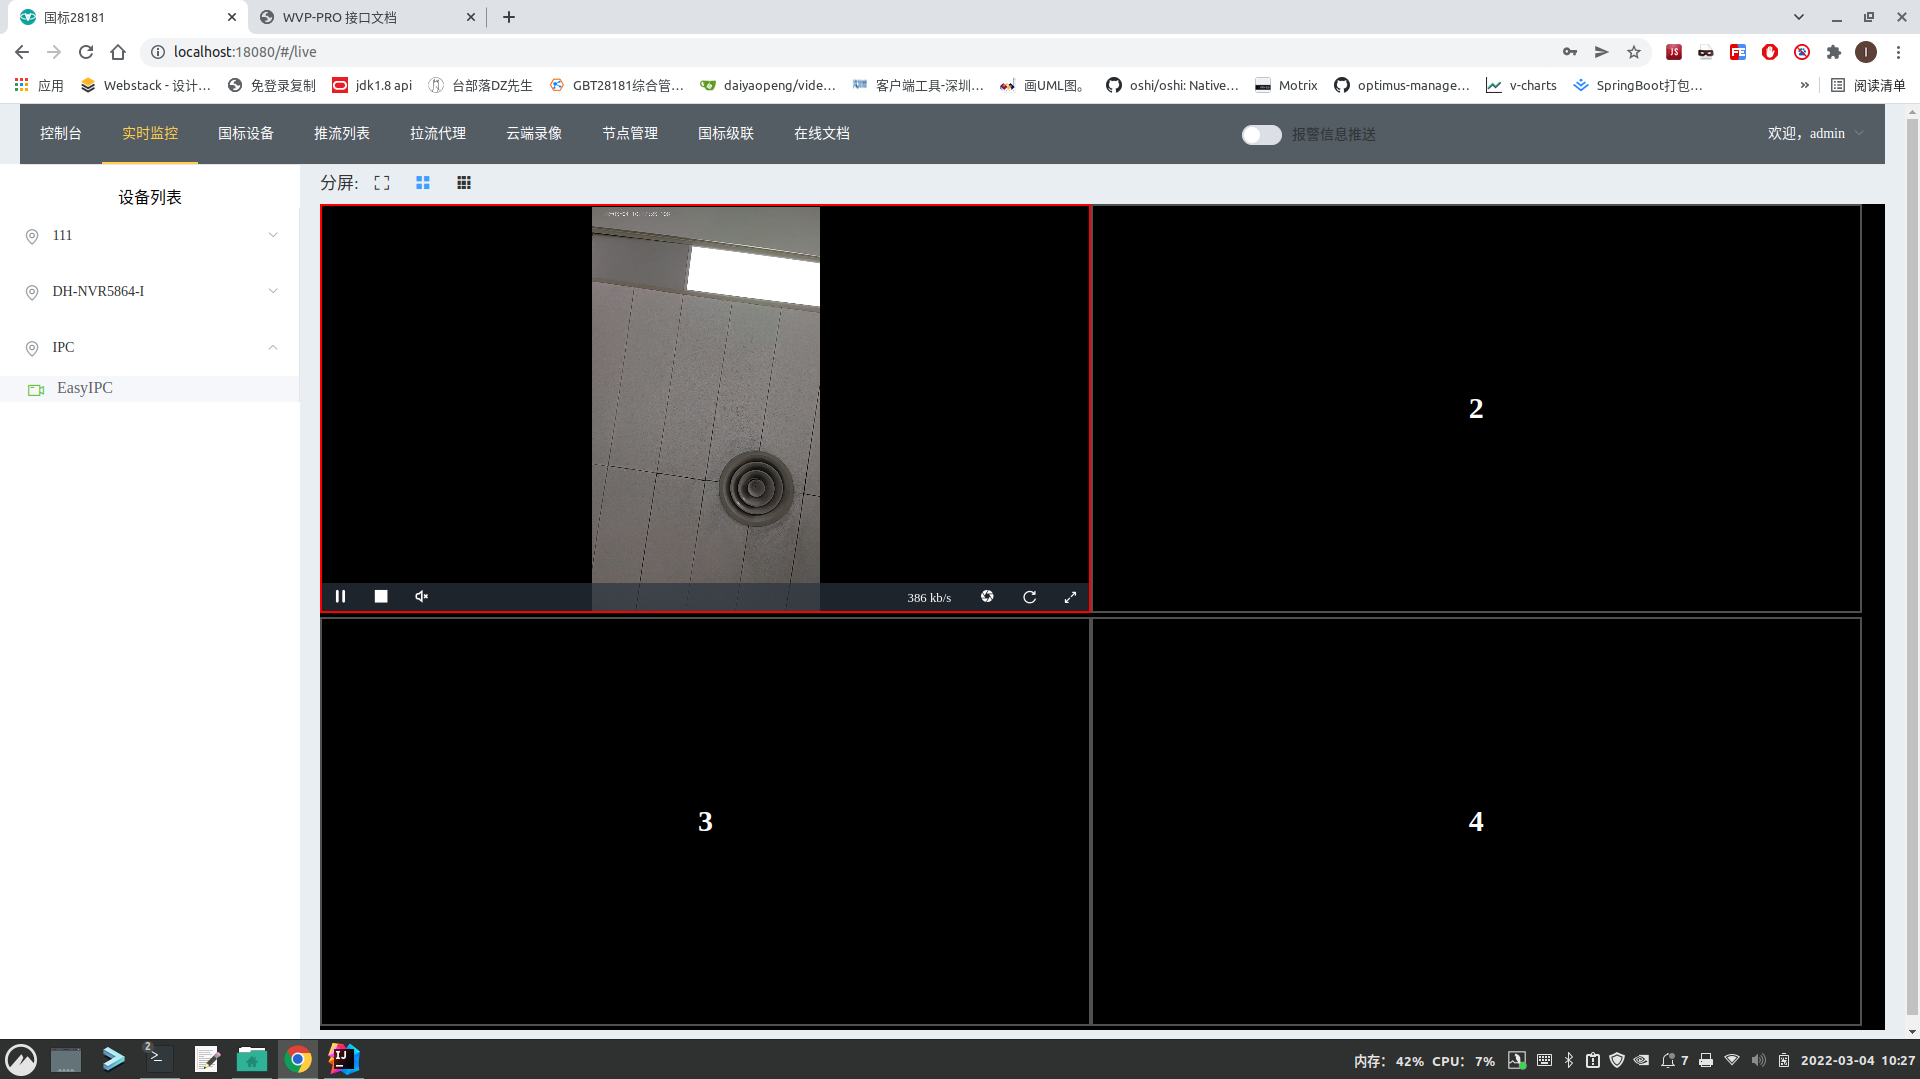
Task: Collapse the IPC device node
Action: pos(273,347)
